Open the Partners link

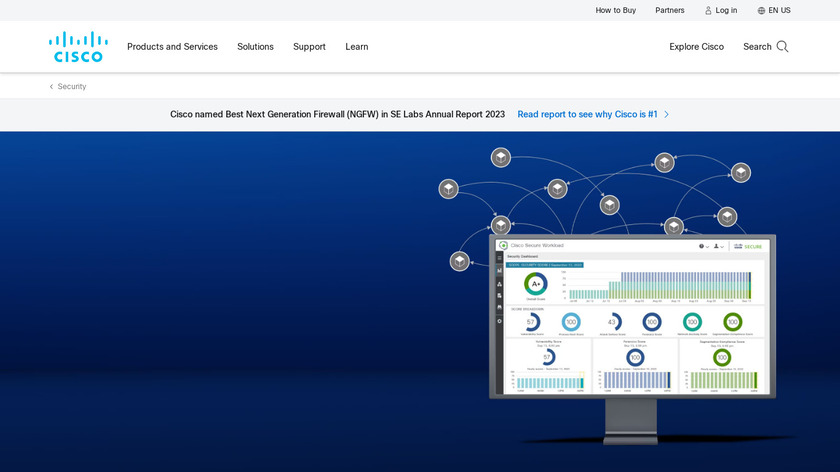point(670,10)
